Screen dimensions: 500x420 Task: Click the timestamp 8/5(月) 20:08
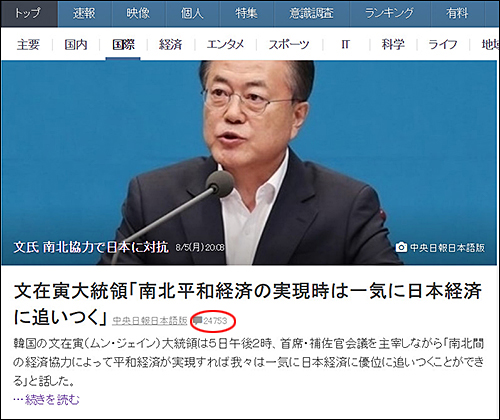pos(200,247)
